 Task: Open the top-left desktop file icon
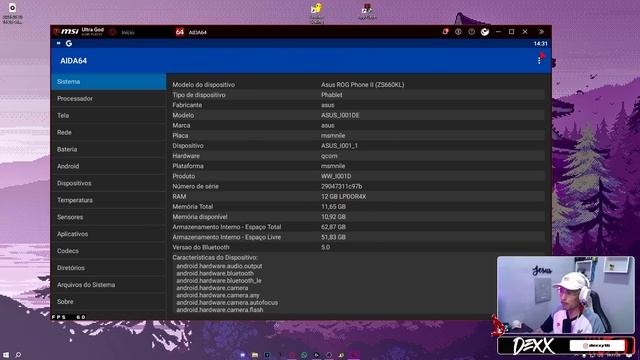click(12, 13)
